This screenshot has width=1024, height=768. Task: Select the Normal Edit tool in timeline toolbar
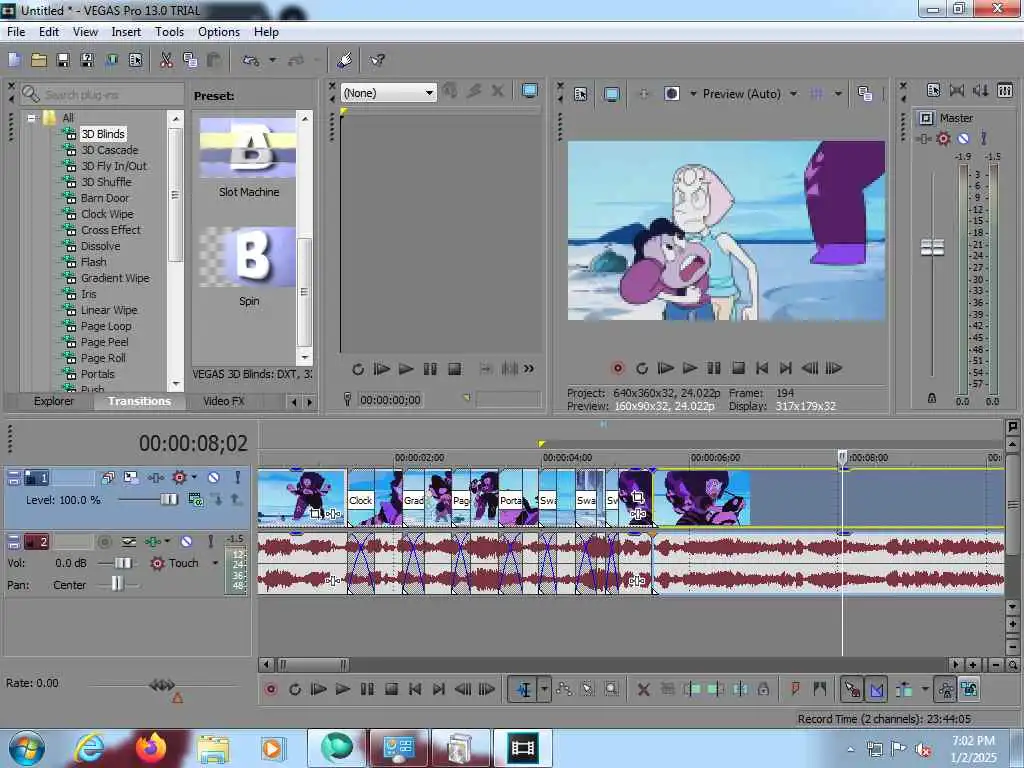524,689
